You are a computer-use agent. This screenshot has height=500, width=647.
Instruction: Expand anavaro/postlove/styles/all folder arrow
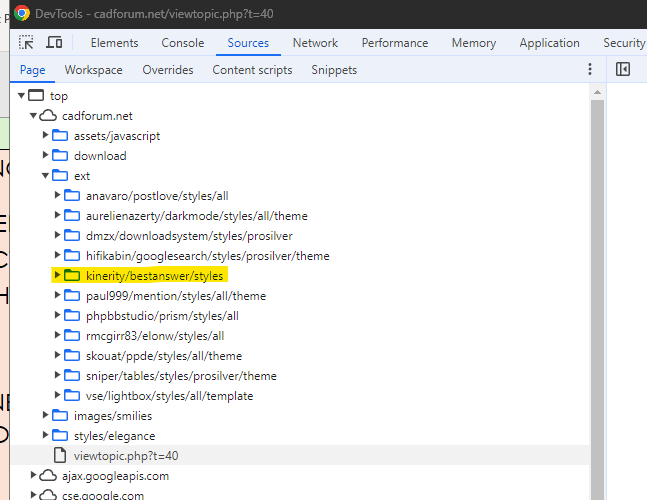pyautogui.click(x=57, y=195)
